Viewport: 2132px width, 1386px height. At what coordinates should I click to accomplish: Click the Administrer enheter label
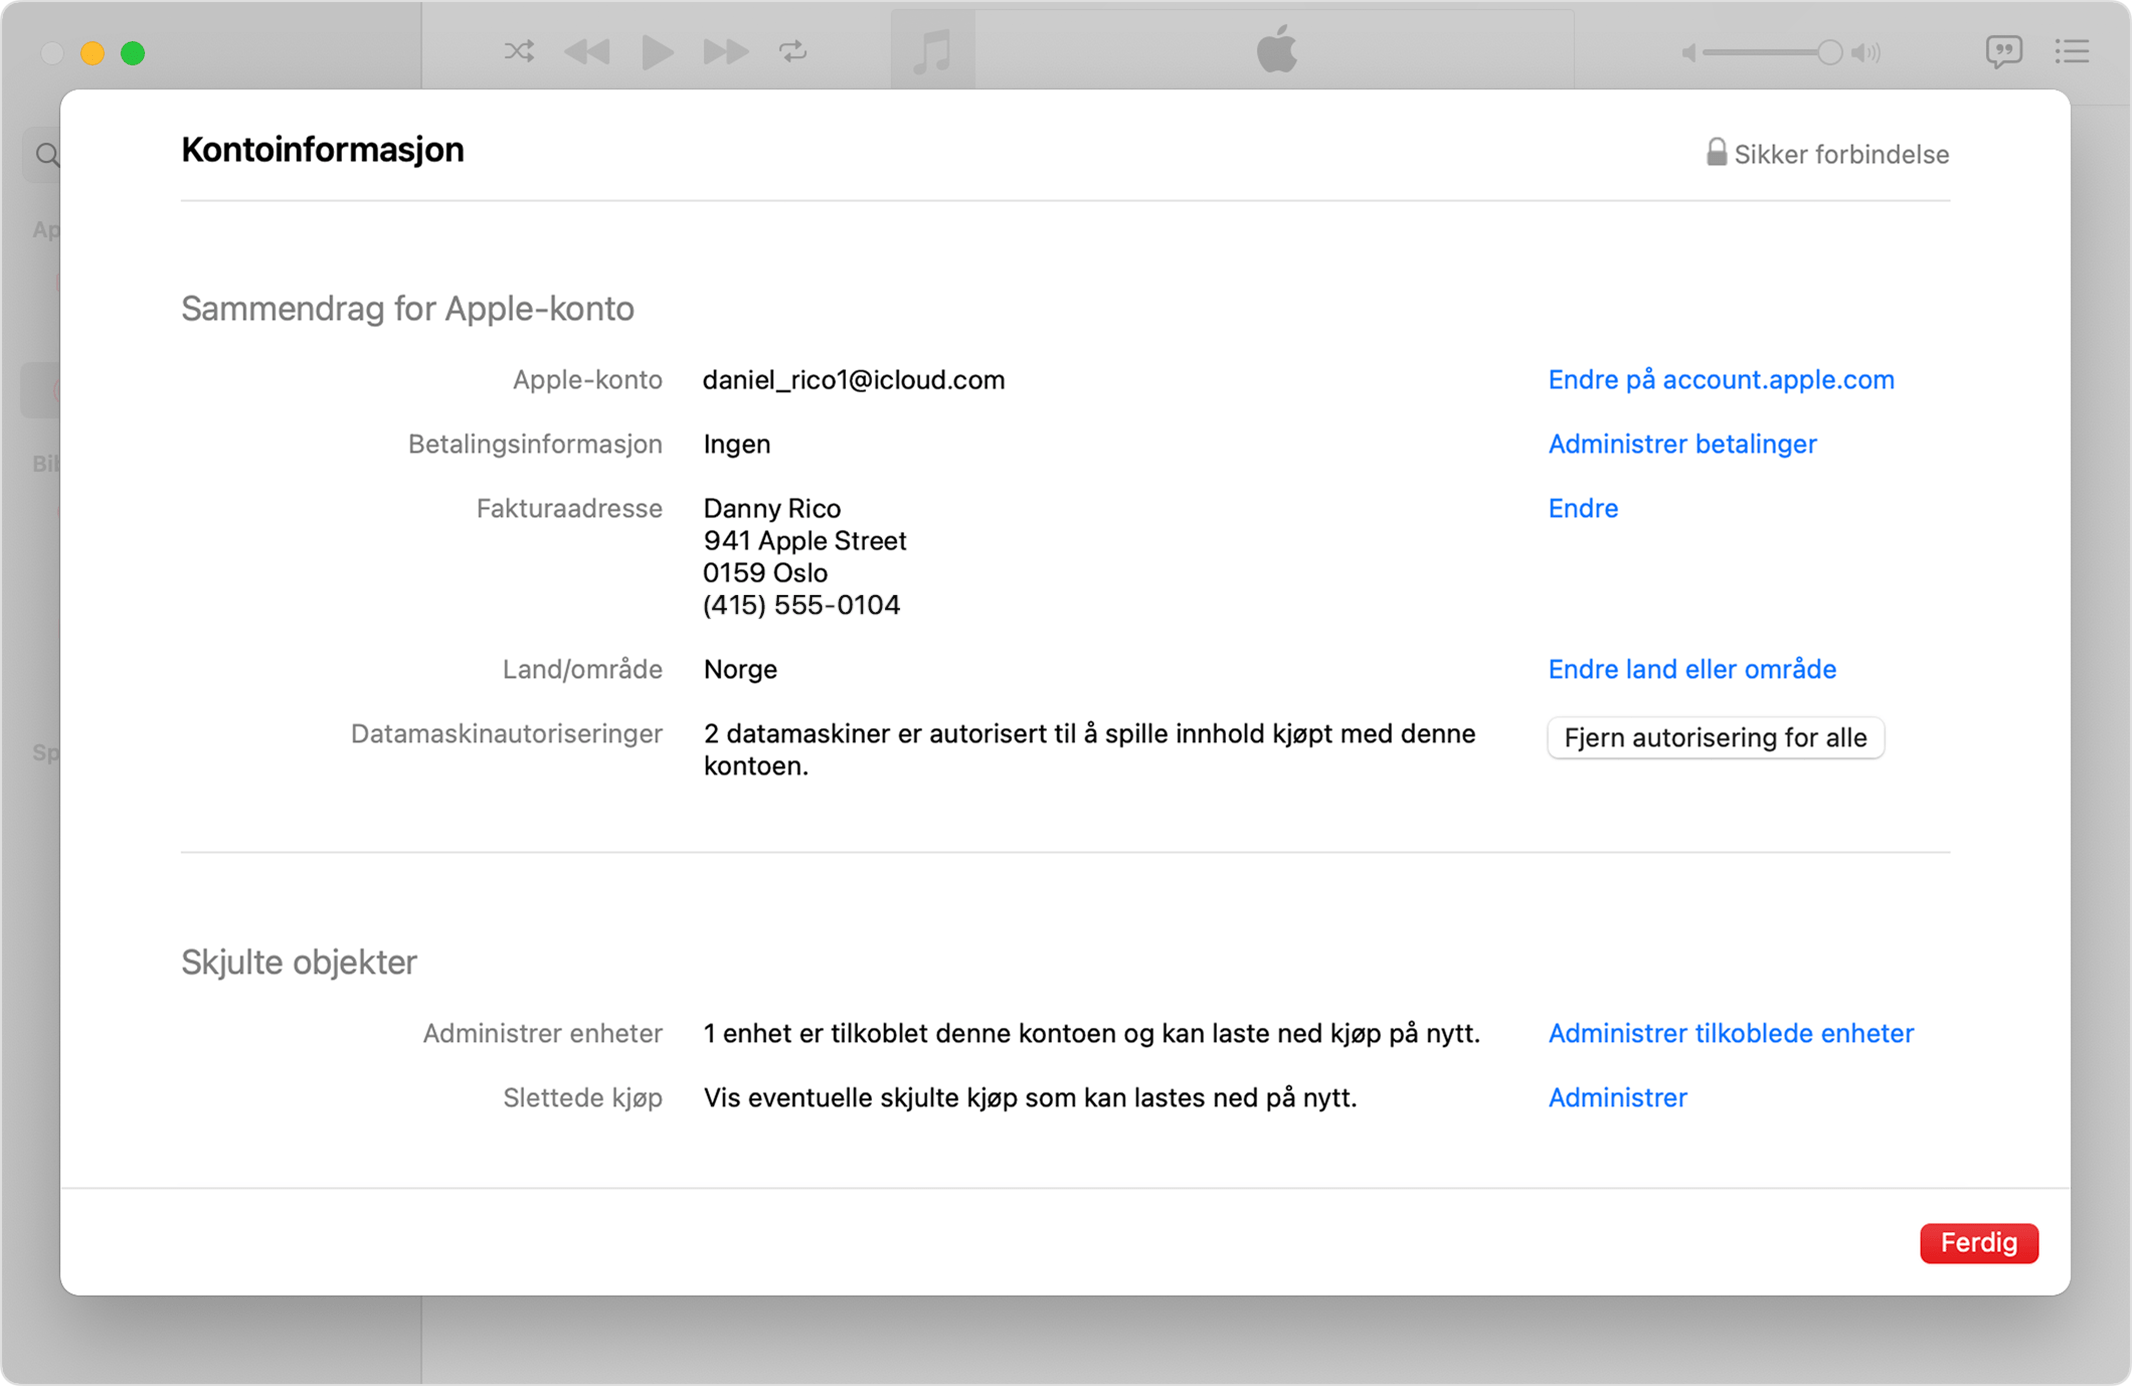click(x=542, y=1033)
